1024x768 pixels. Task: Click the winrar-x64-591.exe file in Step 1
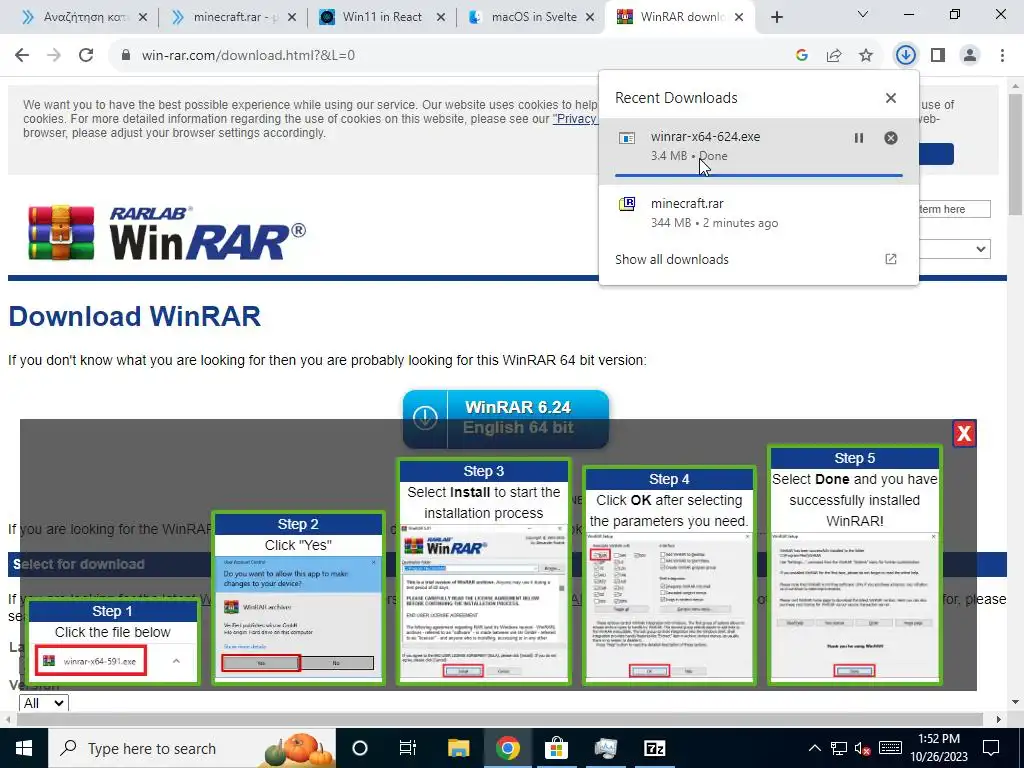(x=91, y=661)
